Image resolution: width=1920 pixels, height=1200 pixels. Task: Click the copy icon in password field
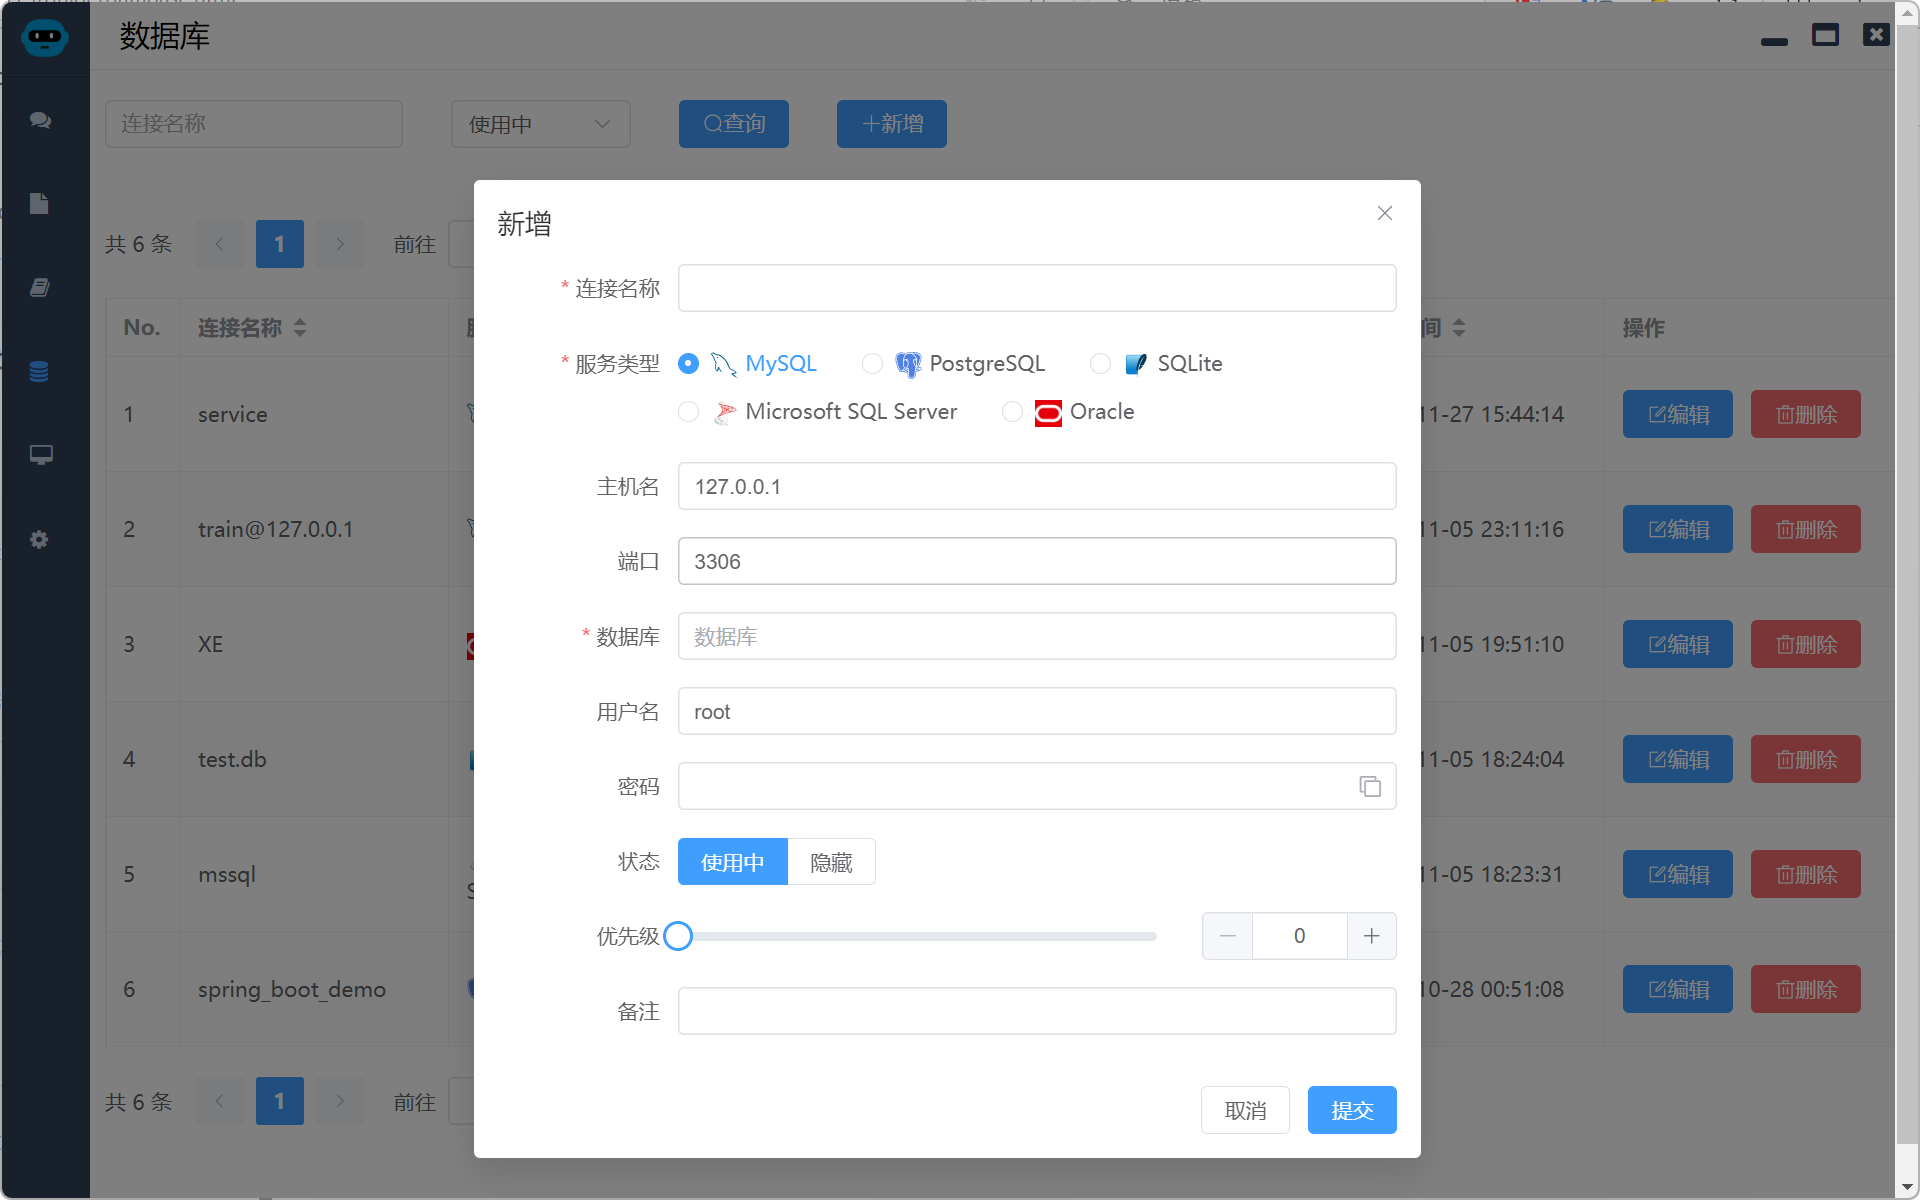point(1370,787)
